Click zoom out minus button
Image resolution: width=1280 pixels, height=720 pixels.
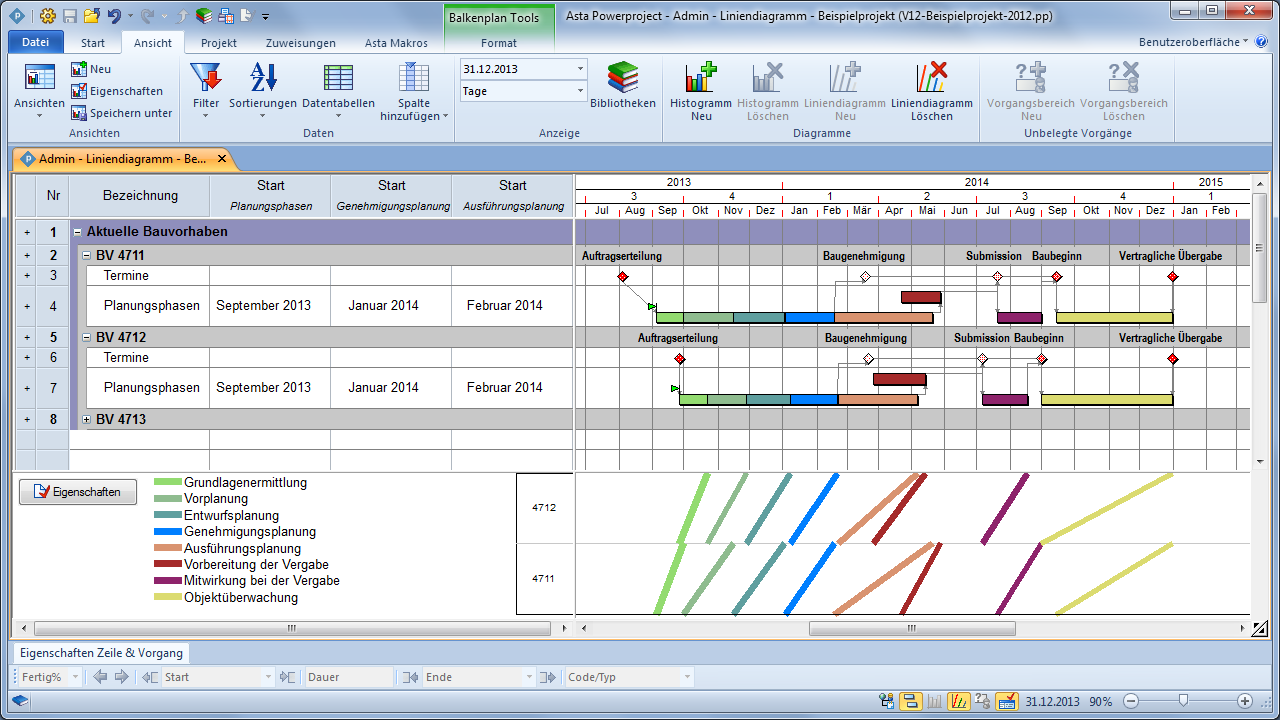[1131, 701]
